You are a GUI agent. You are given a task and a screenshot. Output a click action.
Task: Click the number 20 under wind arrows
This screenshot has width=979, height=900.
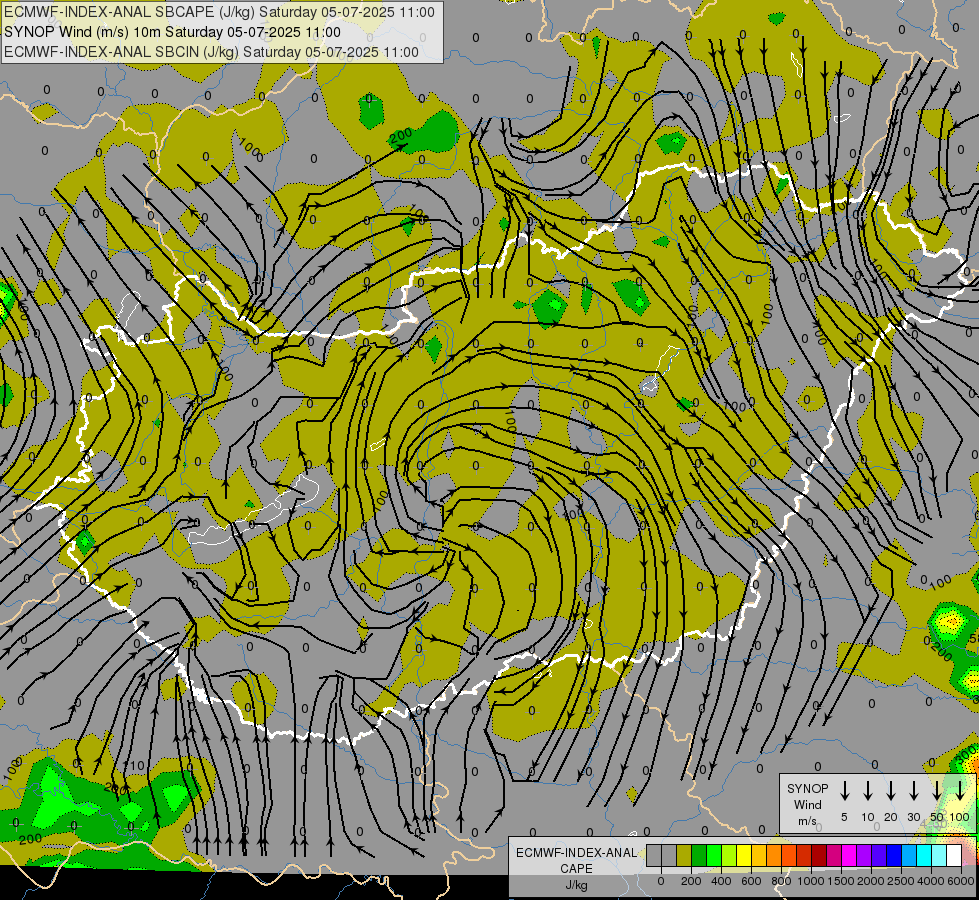point(891,817)
